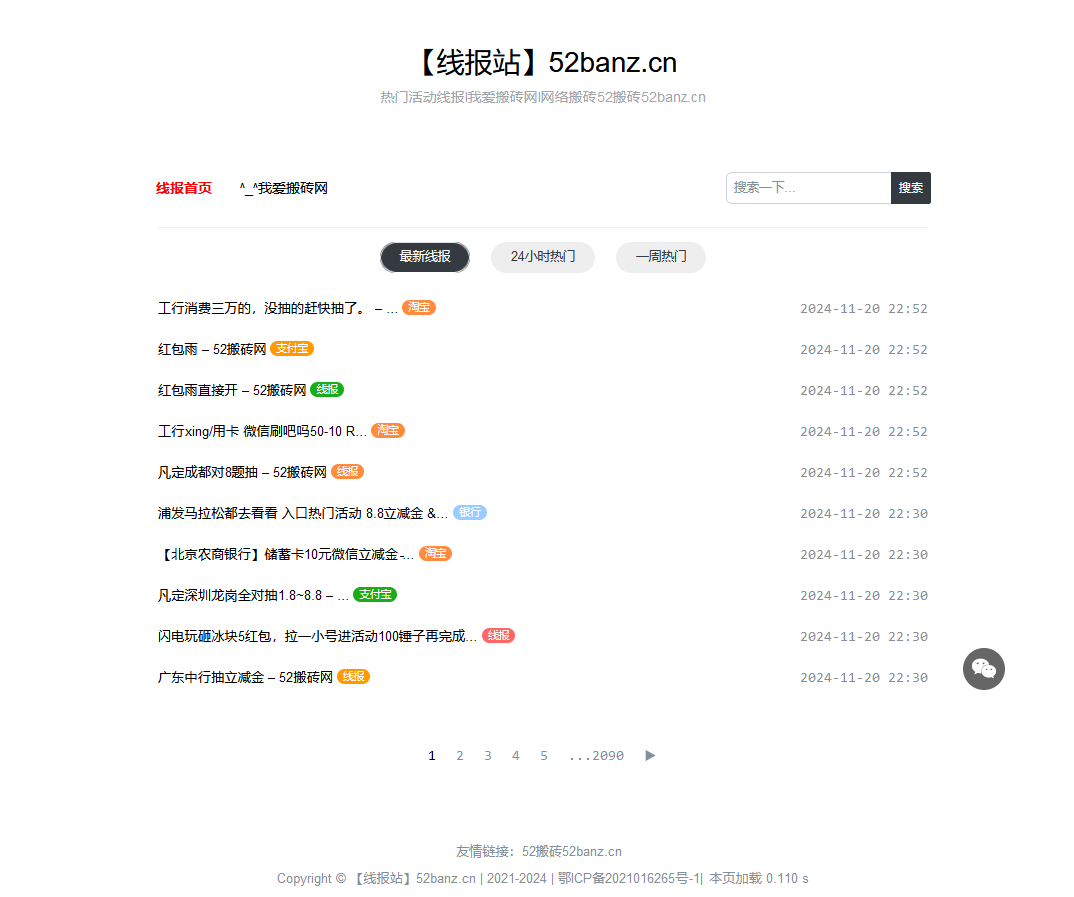The width and height of the screenshot is (1074, 897).
Task: Click 线报 tag beside 广东中行抽立减金
Action: [353, 677]
